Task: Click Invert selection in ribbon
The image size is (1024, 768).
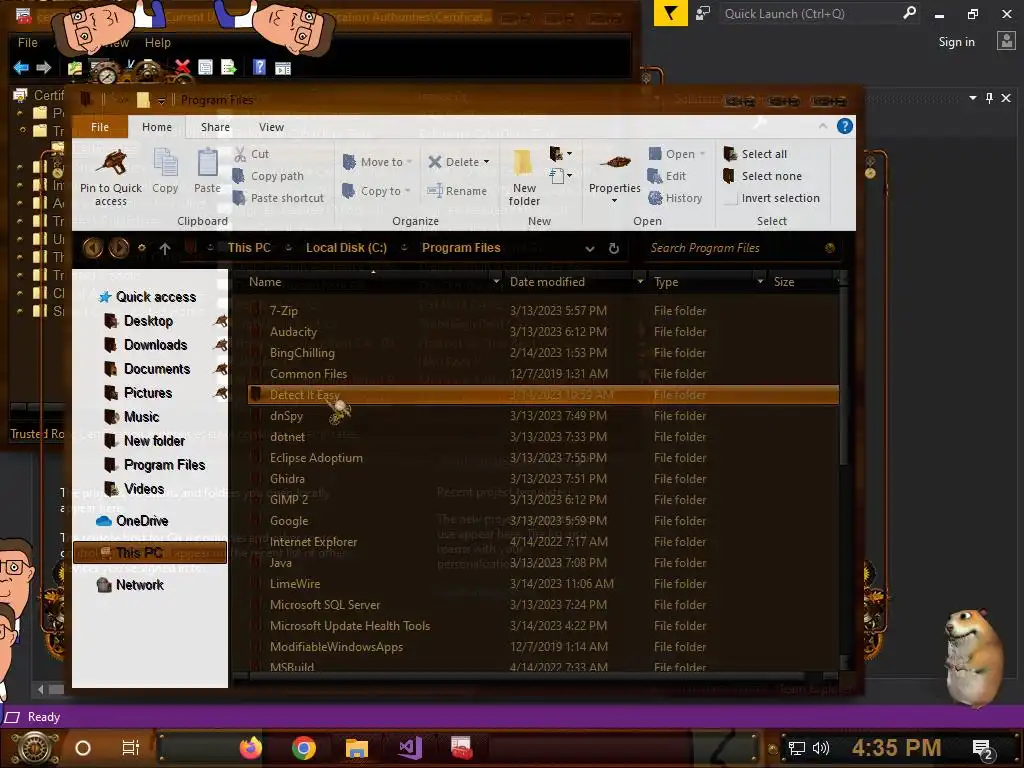Action: pos(772,198)
